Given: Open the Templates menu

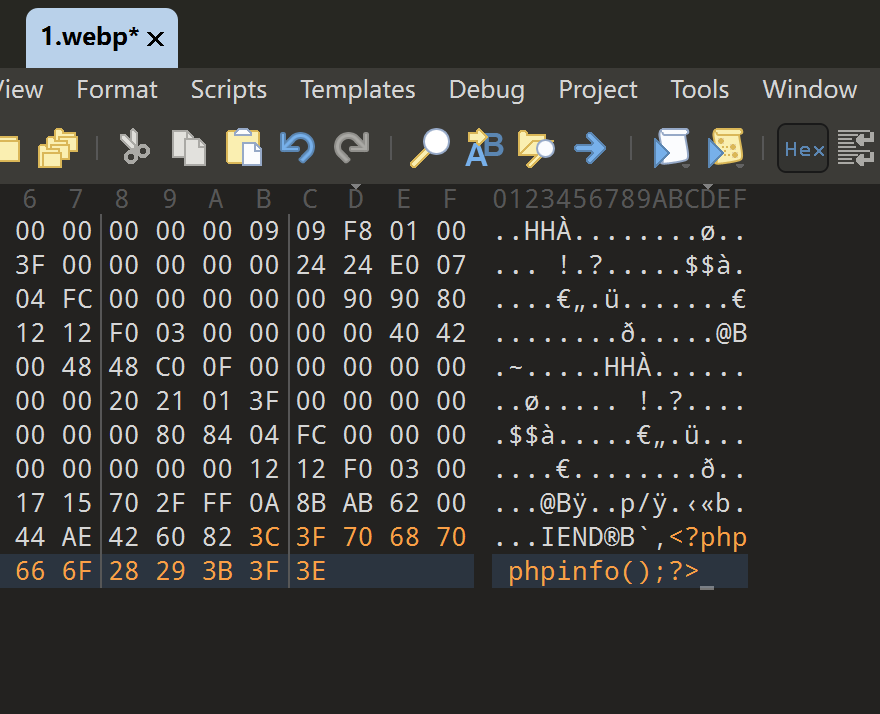Looking at the screenshot, I should pos(357,89).
